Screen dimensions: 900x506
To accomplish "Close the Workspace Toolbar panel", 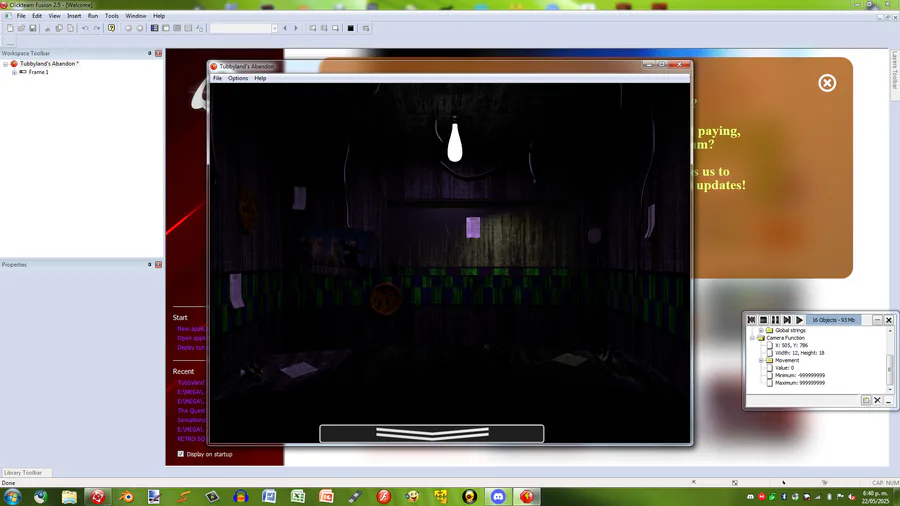I will [158, 53].
